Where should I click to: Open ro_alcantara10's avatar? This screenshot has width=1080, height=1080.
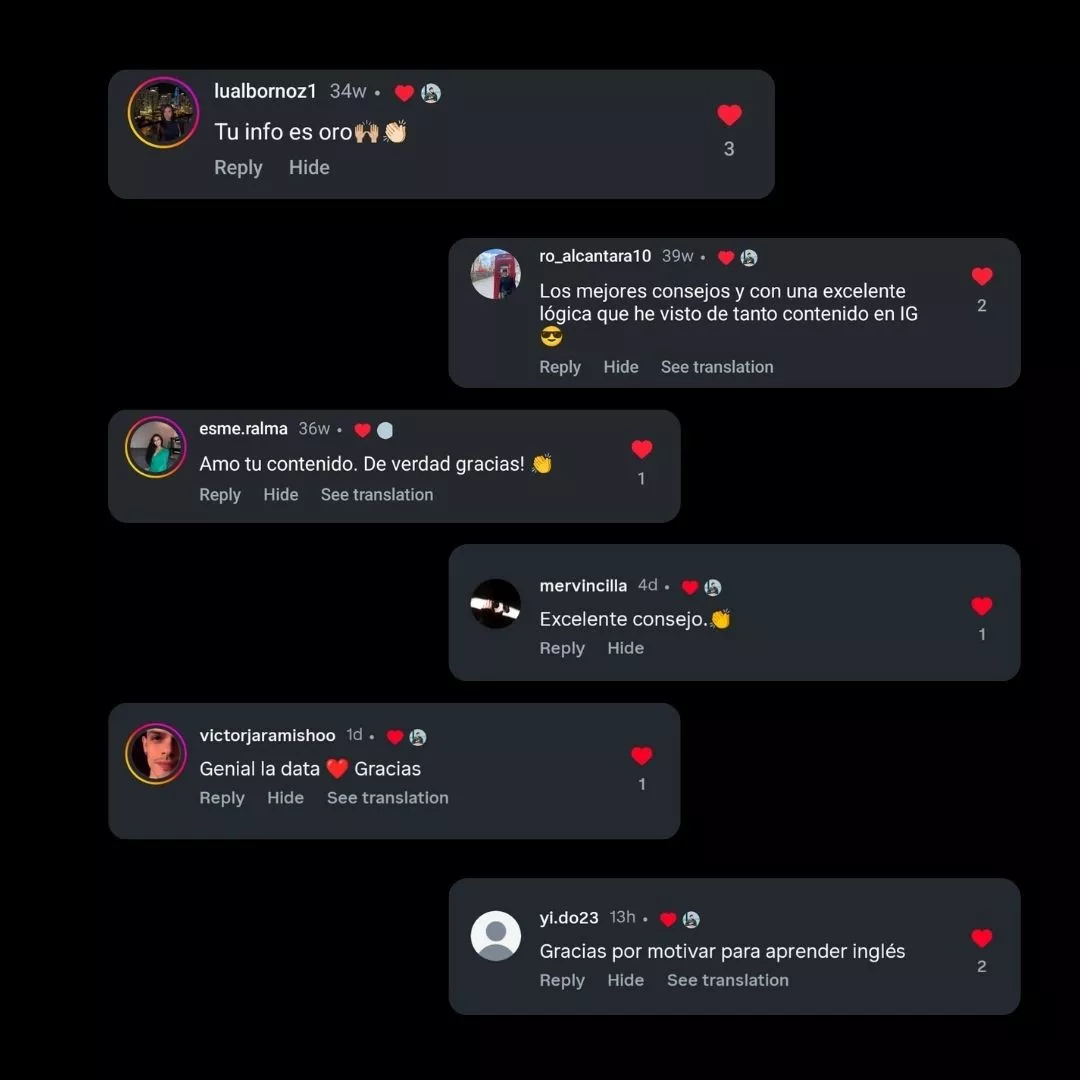(x=495, y=274)
